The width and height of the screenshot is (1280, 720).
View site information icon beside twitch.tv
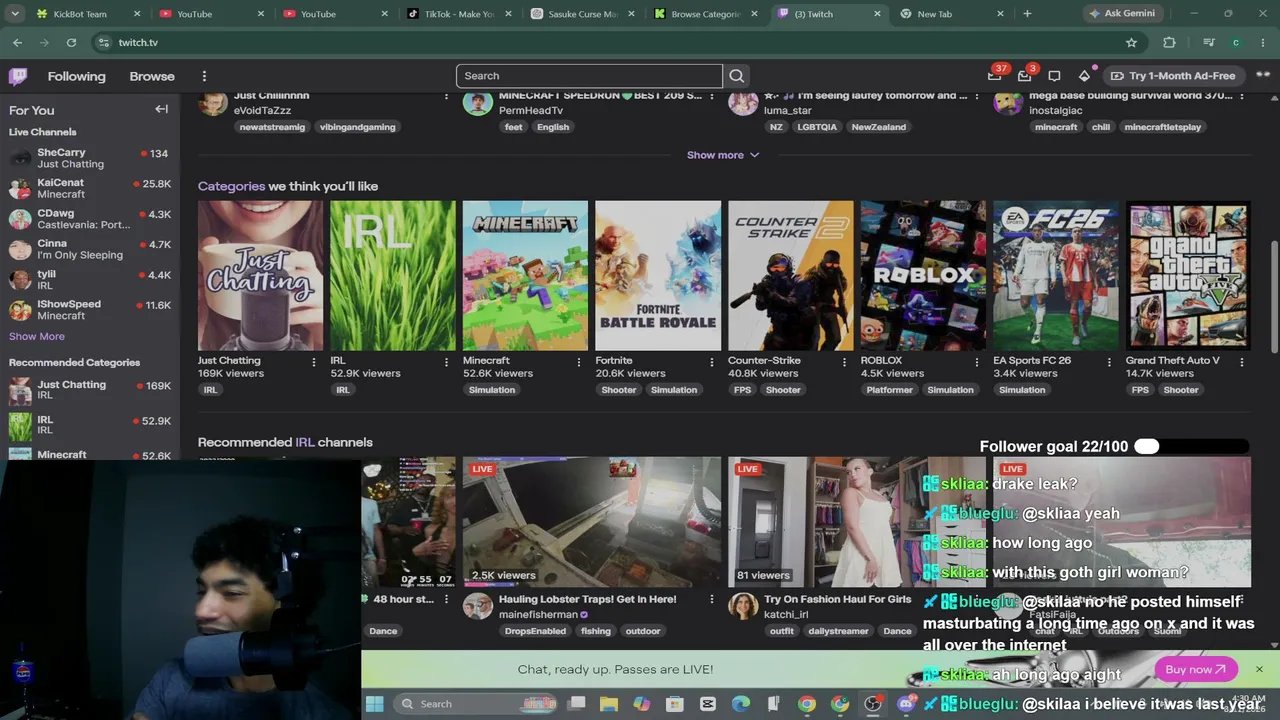(x=103, y=43)
